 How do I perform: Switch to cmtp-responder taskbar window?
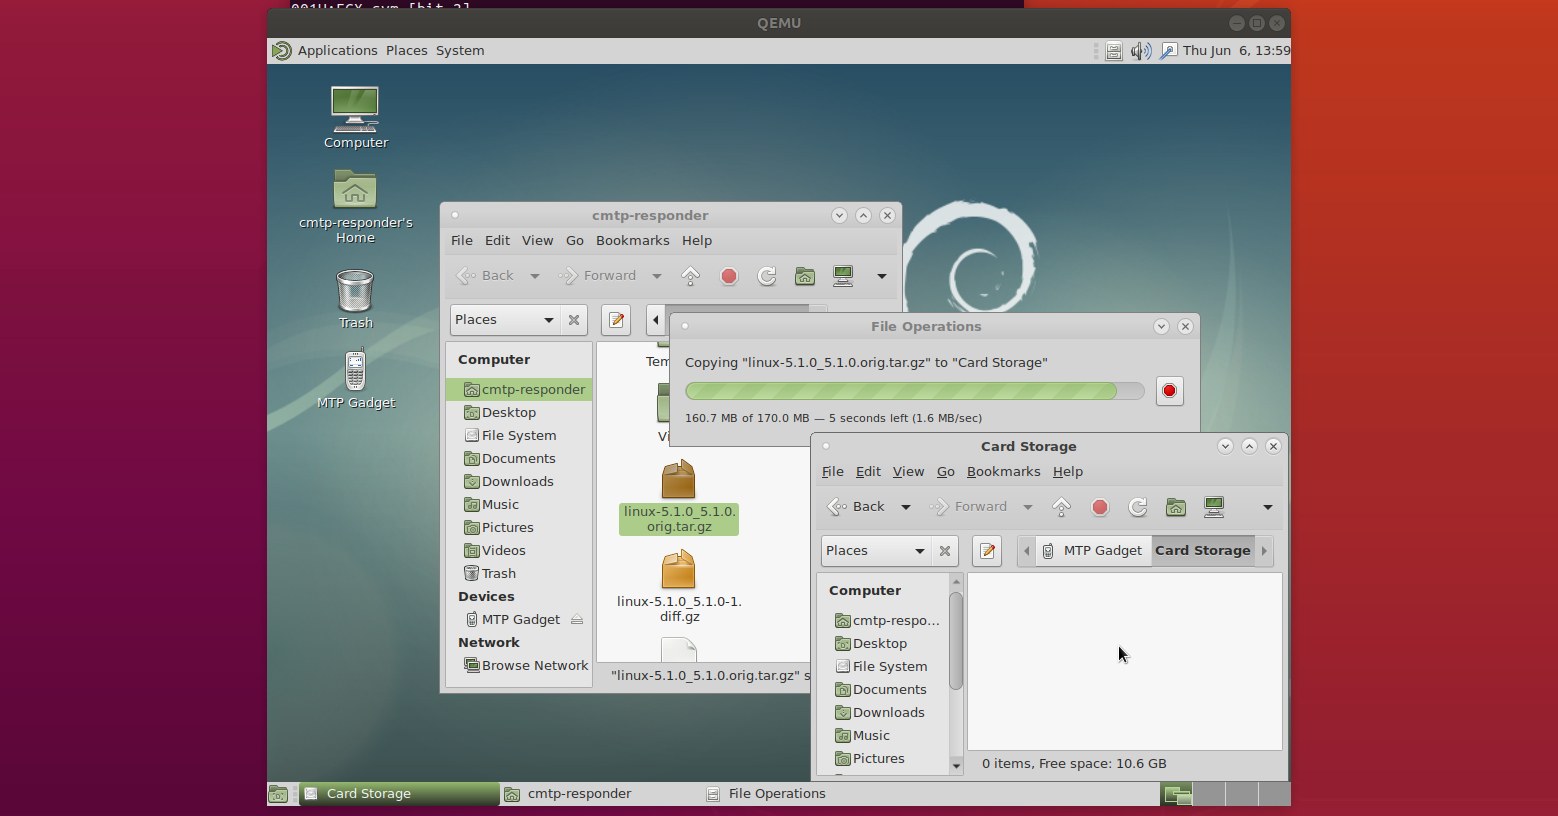point(600,794)
